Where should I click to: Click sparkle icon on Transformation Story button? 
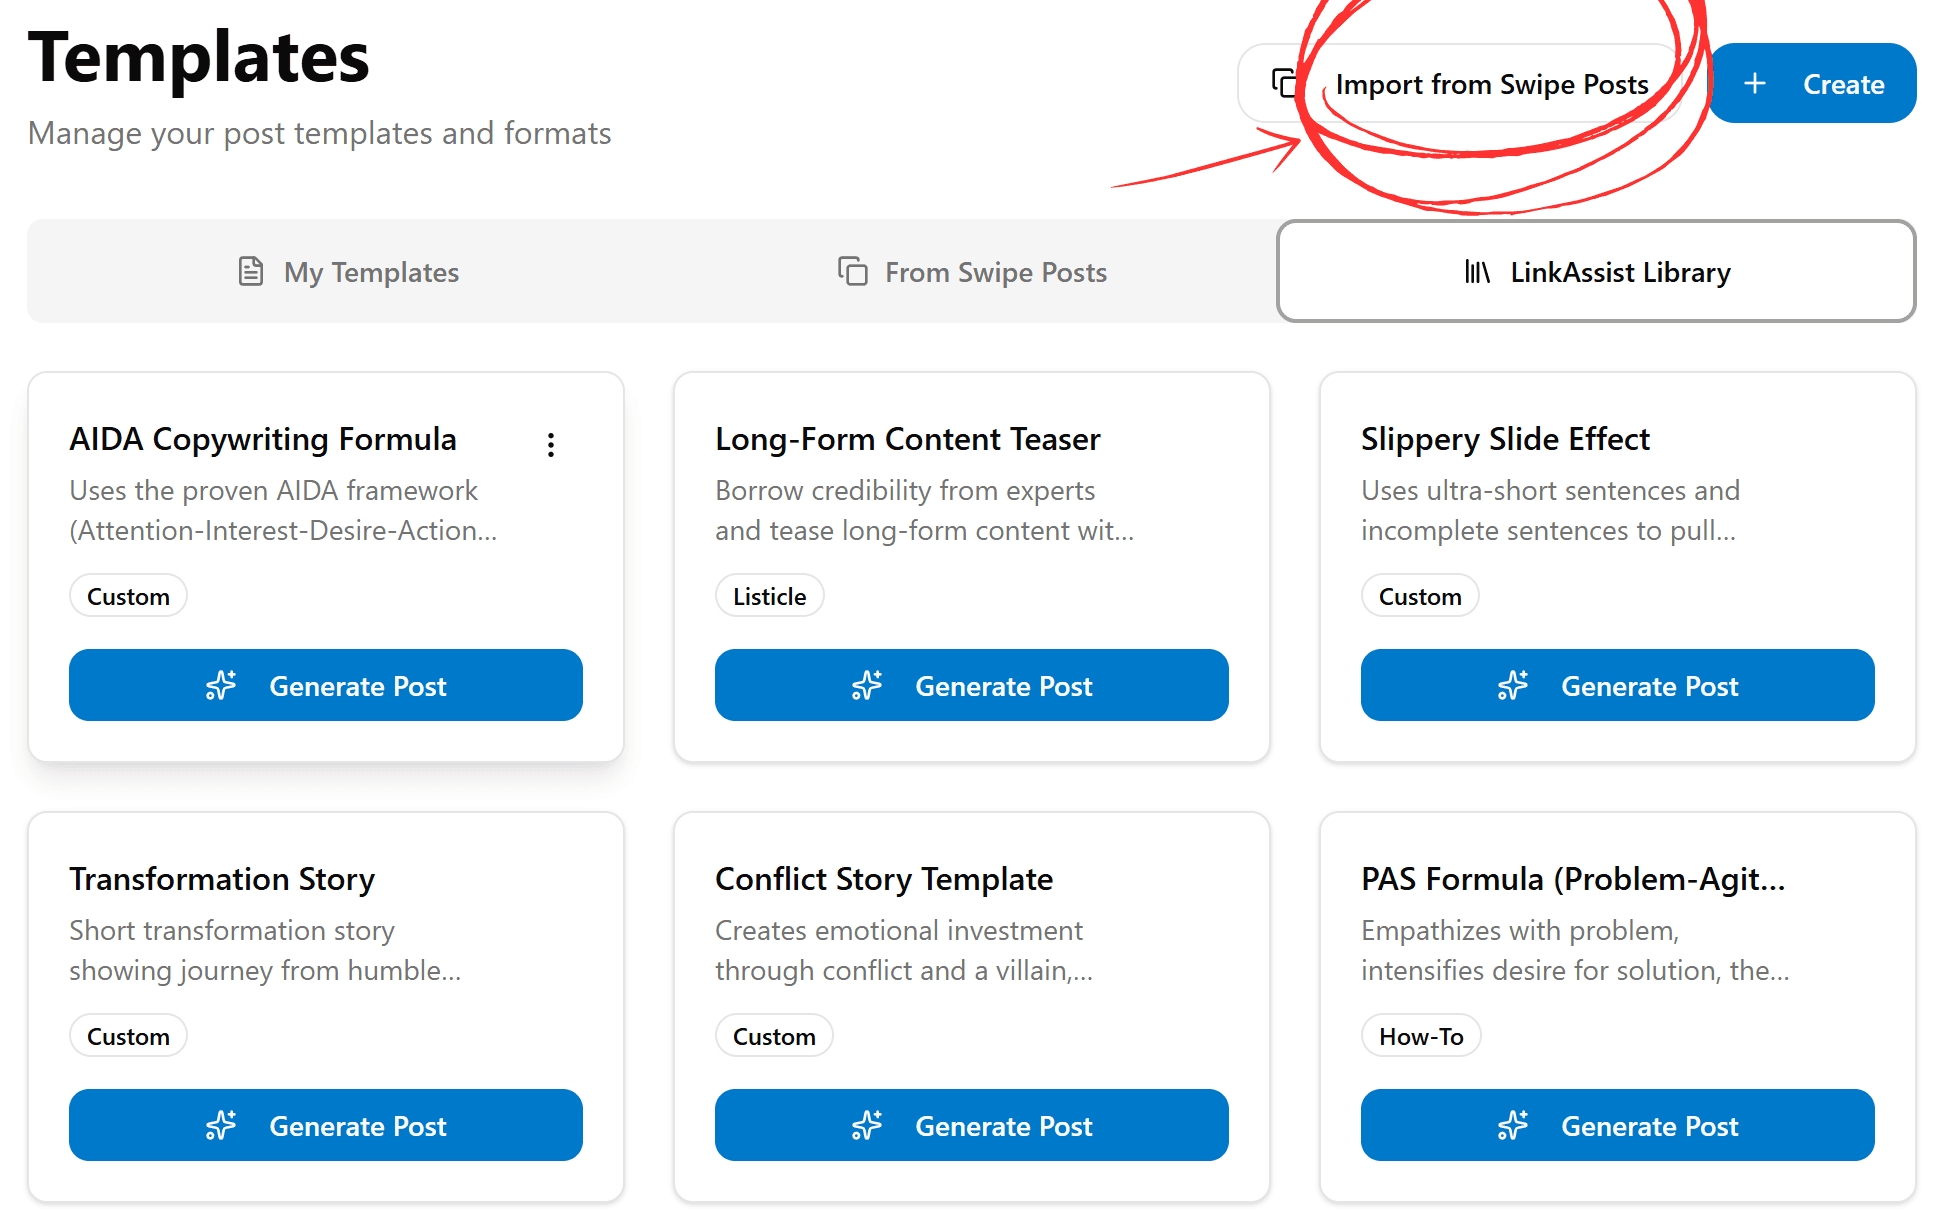pos(221,1126)
